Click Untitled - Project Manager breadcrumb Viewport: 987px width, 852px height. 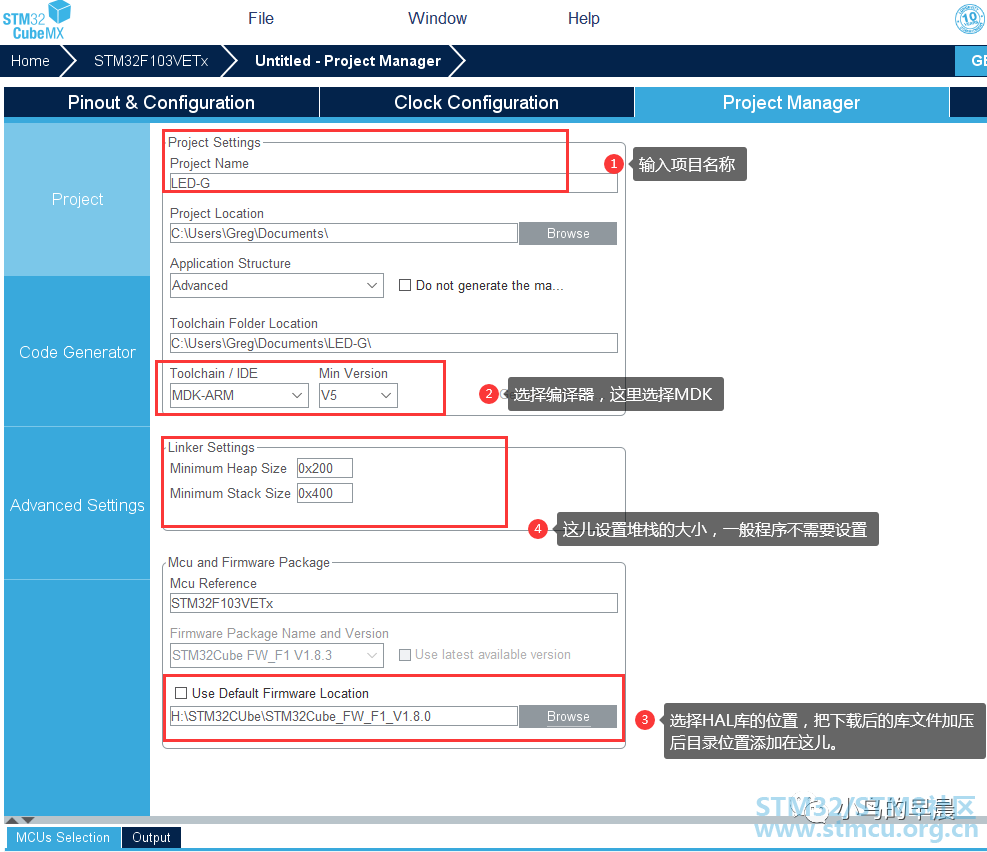point(347,61)
